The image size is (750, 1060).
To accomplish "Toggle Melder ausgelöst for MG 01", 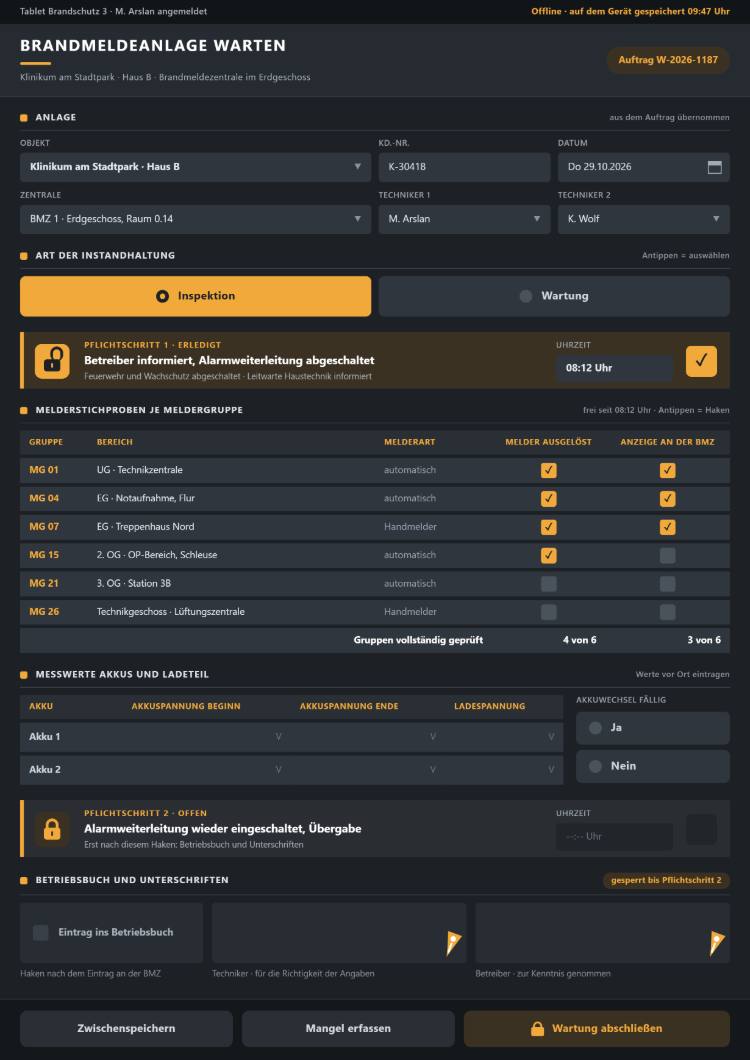I will pos(548,471).
